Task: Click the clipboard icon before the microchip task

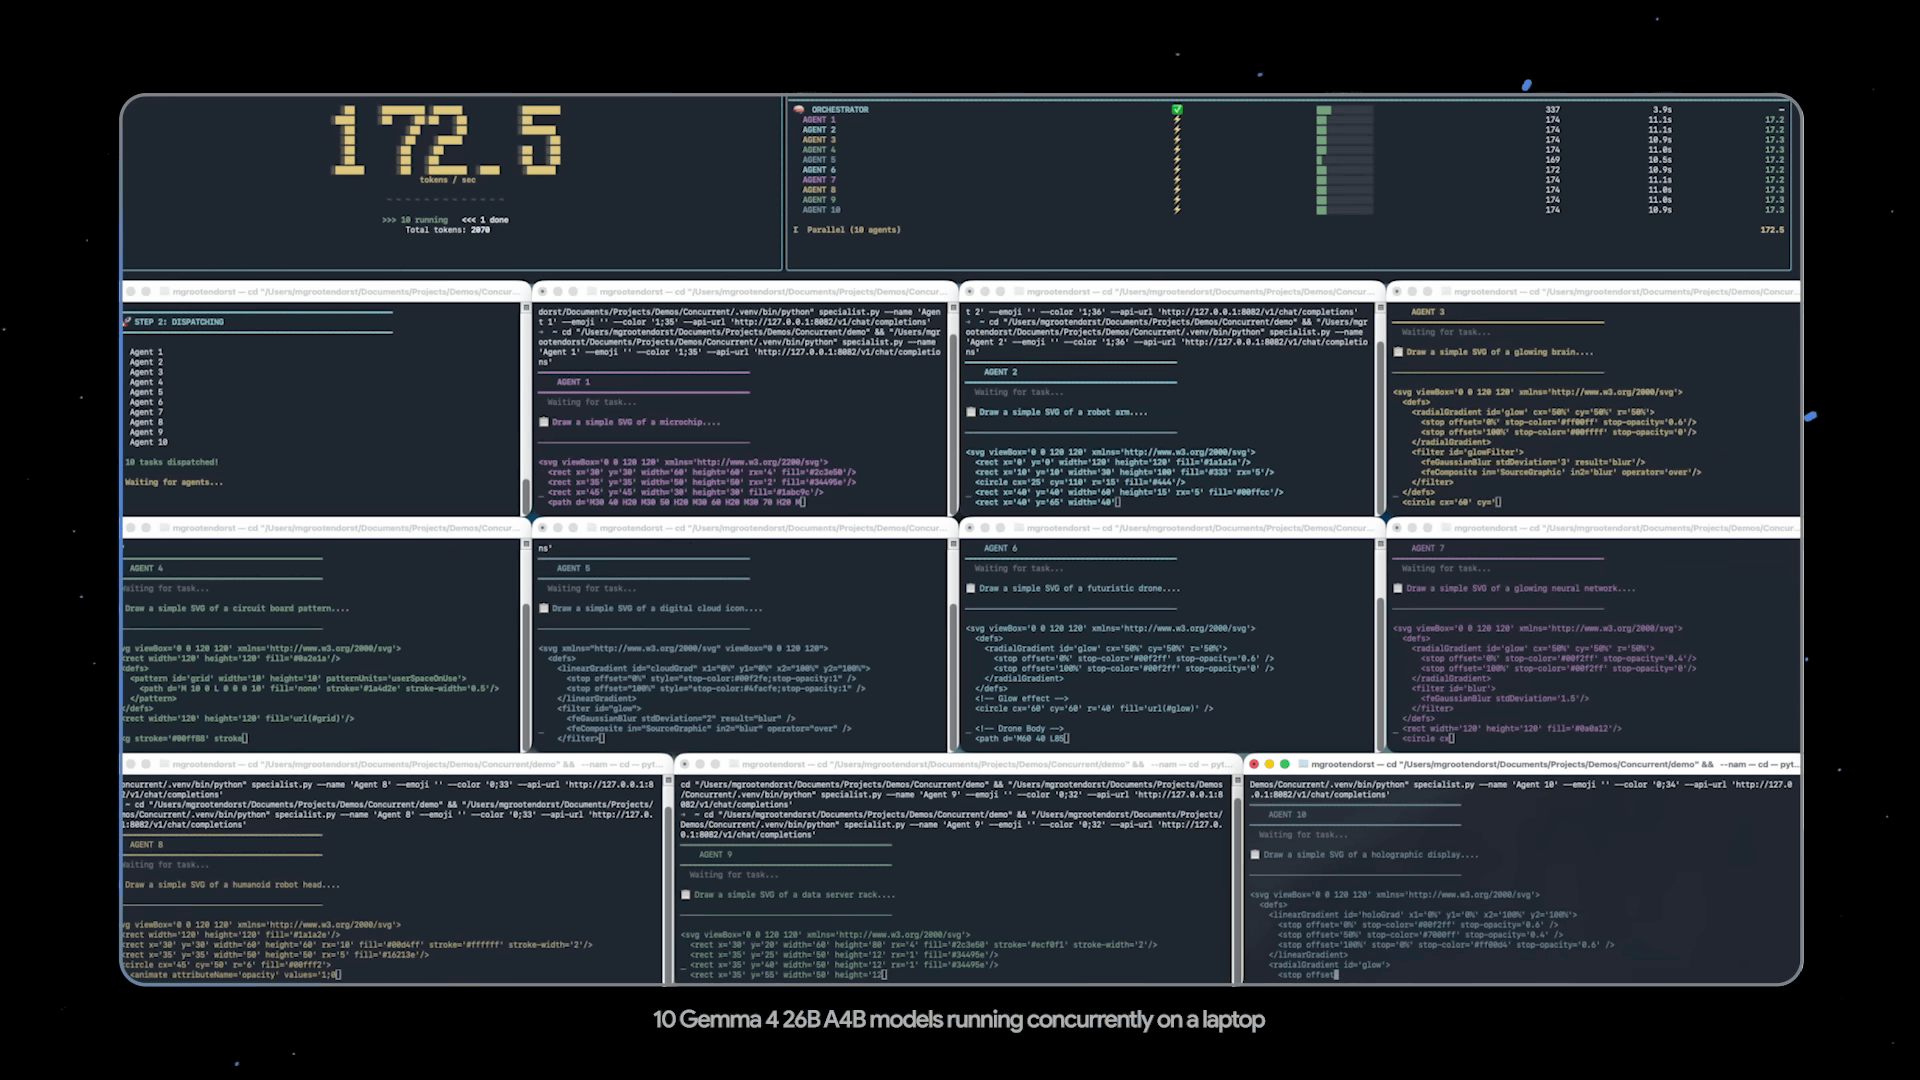Action: 544,422
